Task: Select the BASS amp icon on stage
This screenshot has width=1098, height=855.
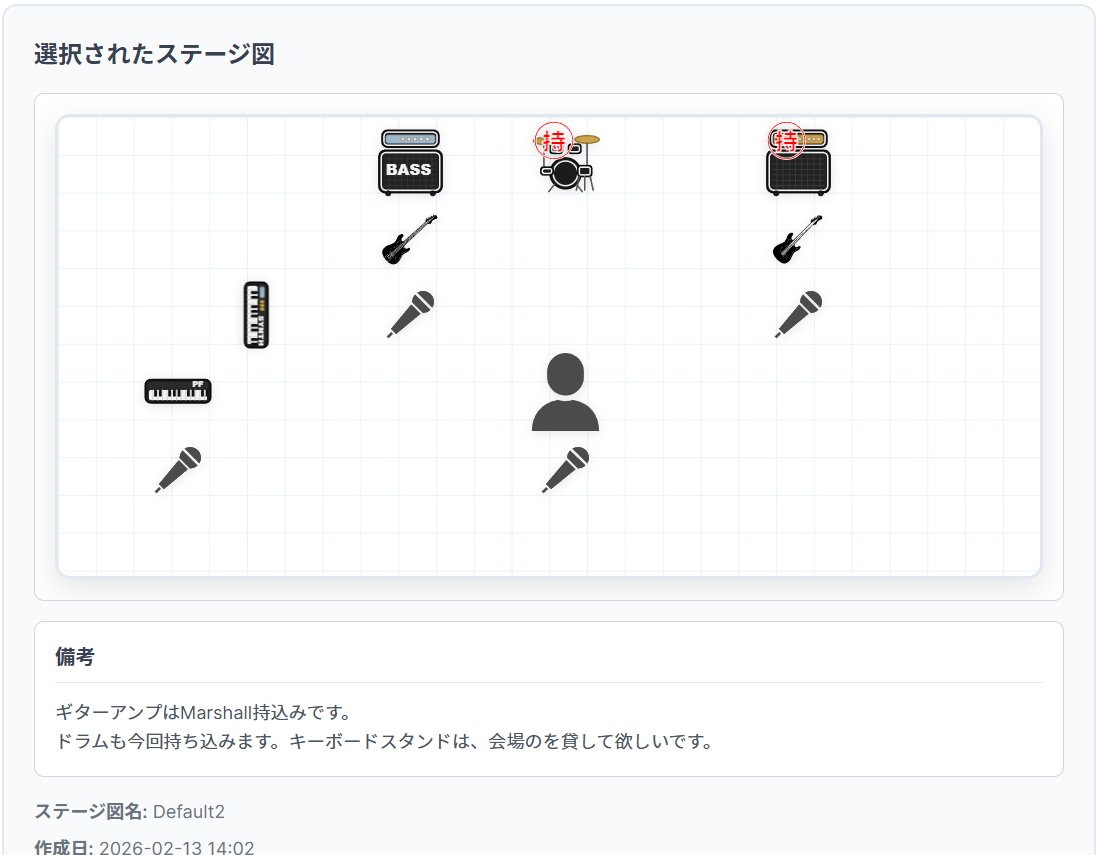Action: [409, 160]
